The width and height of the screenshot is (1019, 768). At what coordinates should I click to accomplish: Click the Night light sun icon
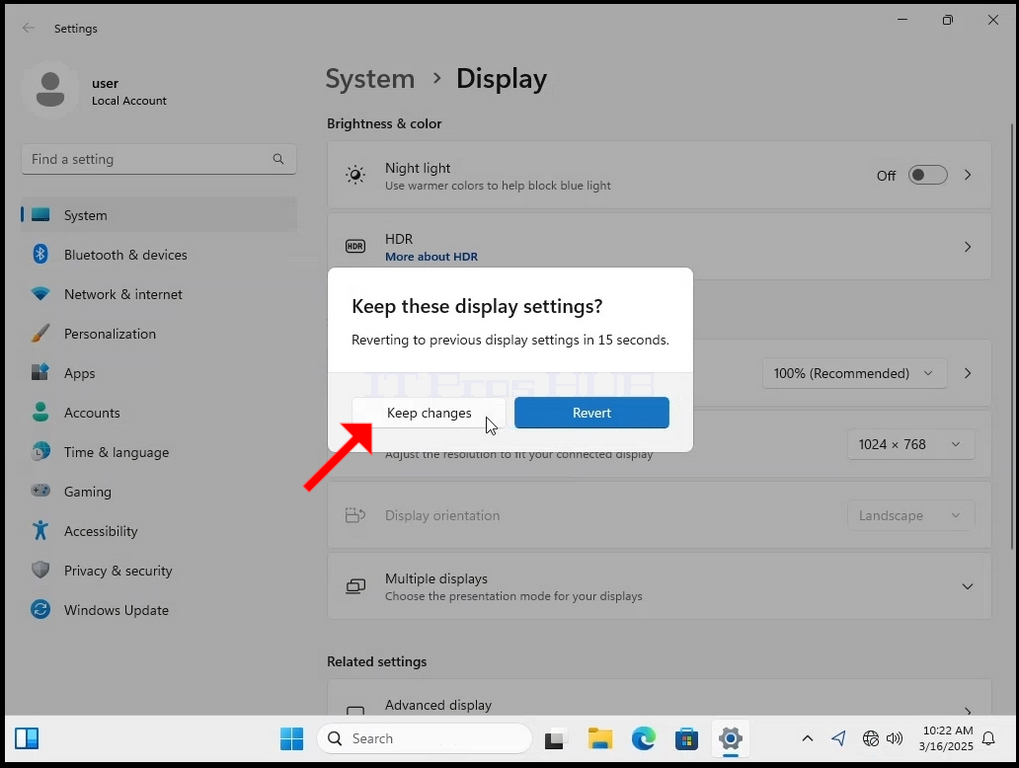355,175
